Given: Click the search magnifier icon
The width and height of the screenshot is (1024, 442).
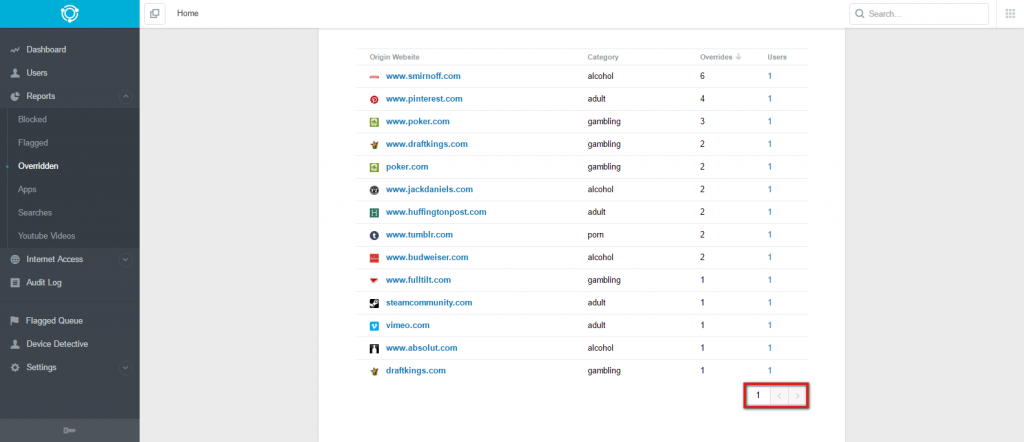Looking at the screenshot, I should point(859,14).
